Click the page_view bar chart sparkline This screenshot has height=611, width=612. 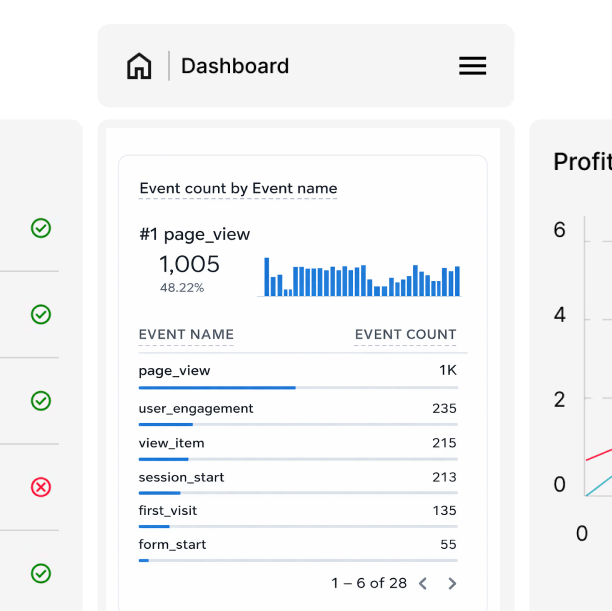coord(361,277)
